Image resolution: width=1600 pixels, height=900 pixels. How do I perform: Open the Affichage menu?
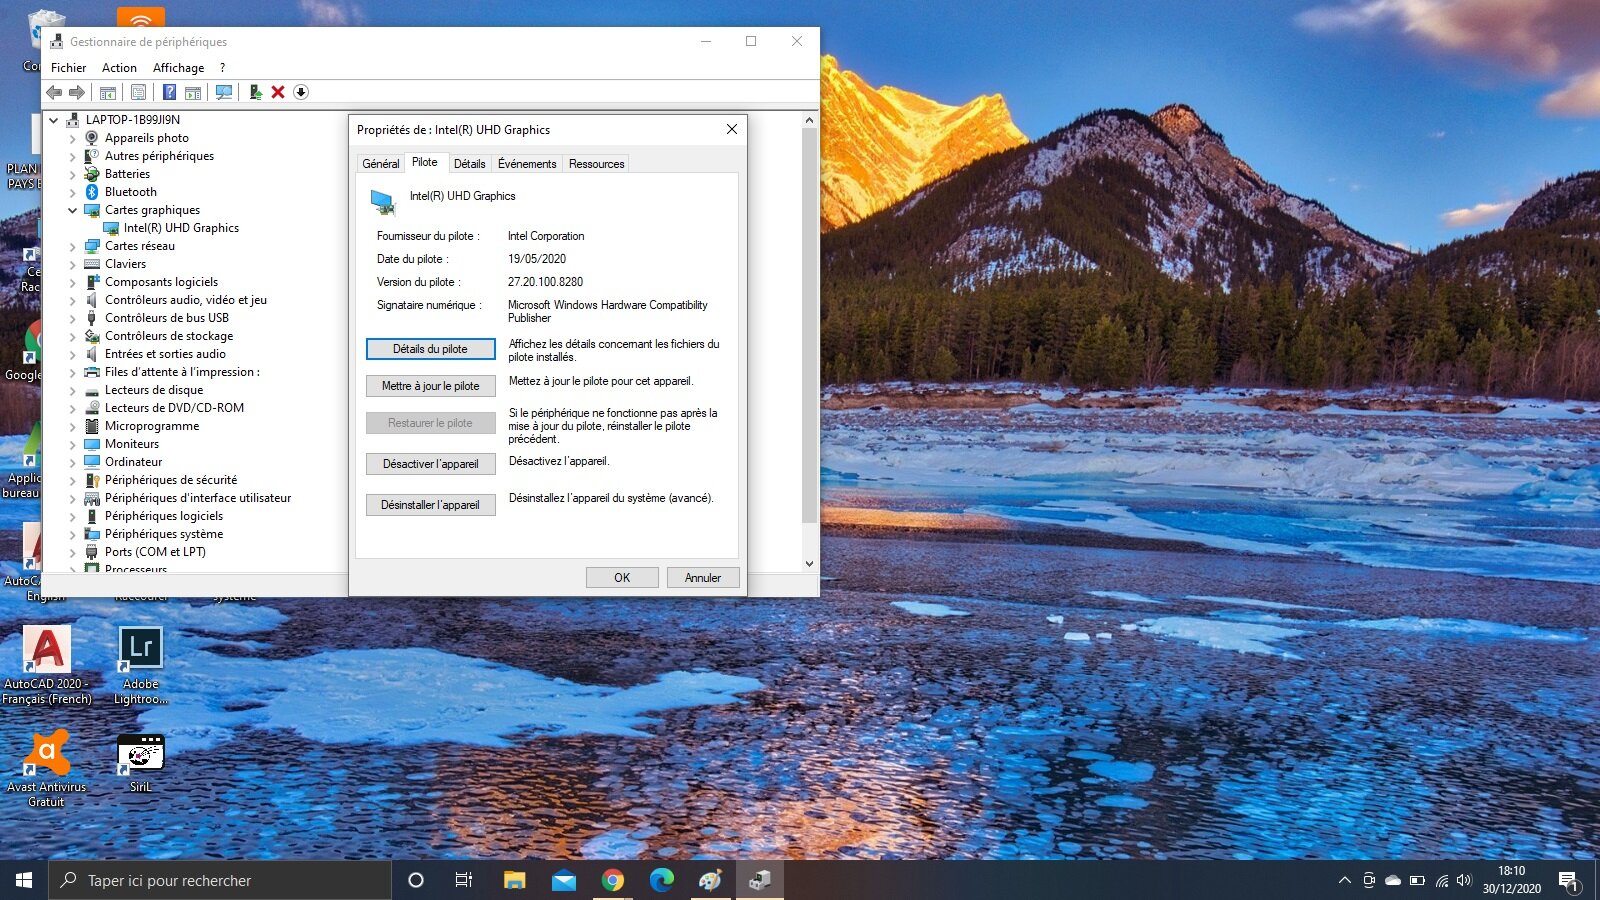tap(178, 68)
